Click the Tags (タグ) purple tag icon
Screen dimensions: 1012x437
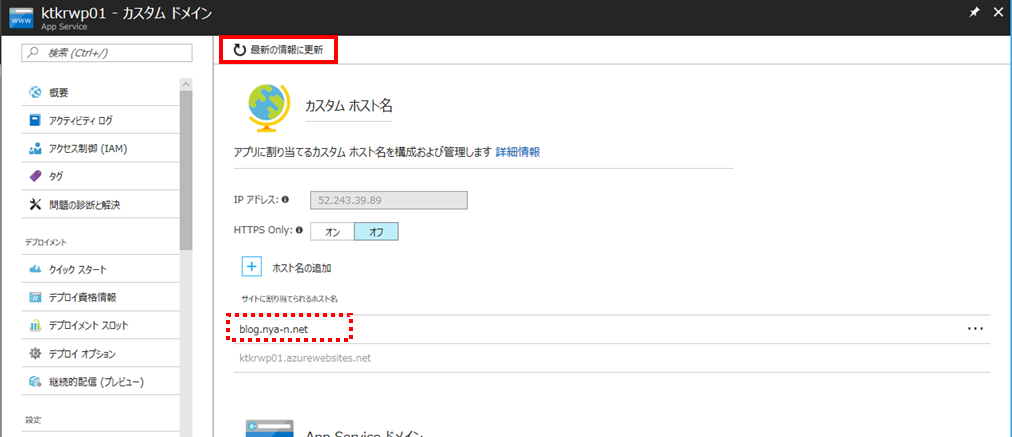[35, 176]
